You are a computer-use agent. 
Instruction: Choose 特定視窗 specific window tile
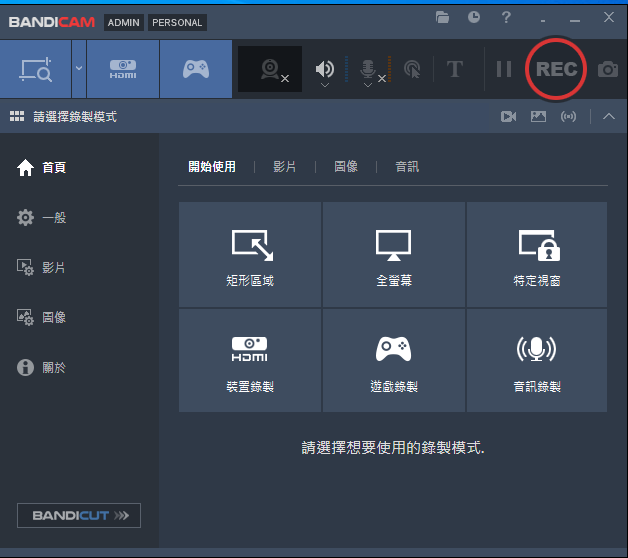click(536, 255)
